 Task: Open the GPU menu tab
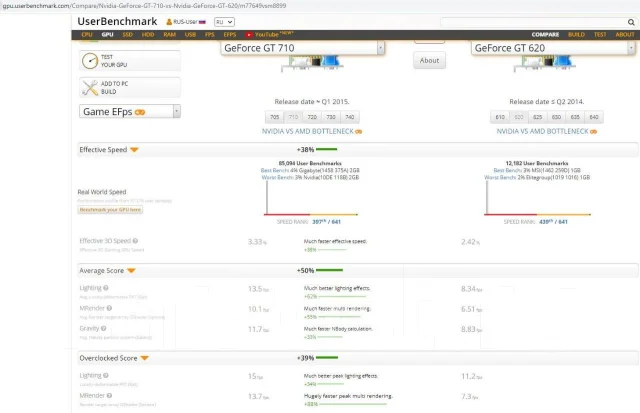[107, 35]
